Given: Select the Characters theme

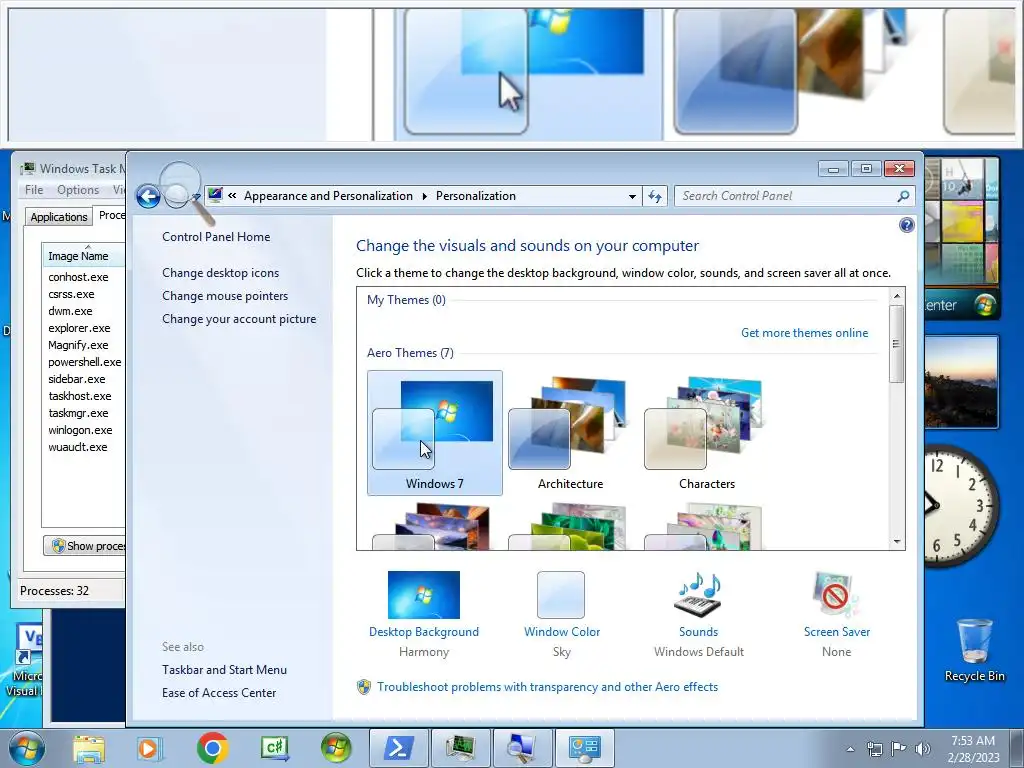Looking at the screenshot, I should (x=707, y=433).
